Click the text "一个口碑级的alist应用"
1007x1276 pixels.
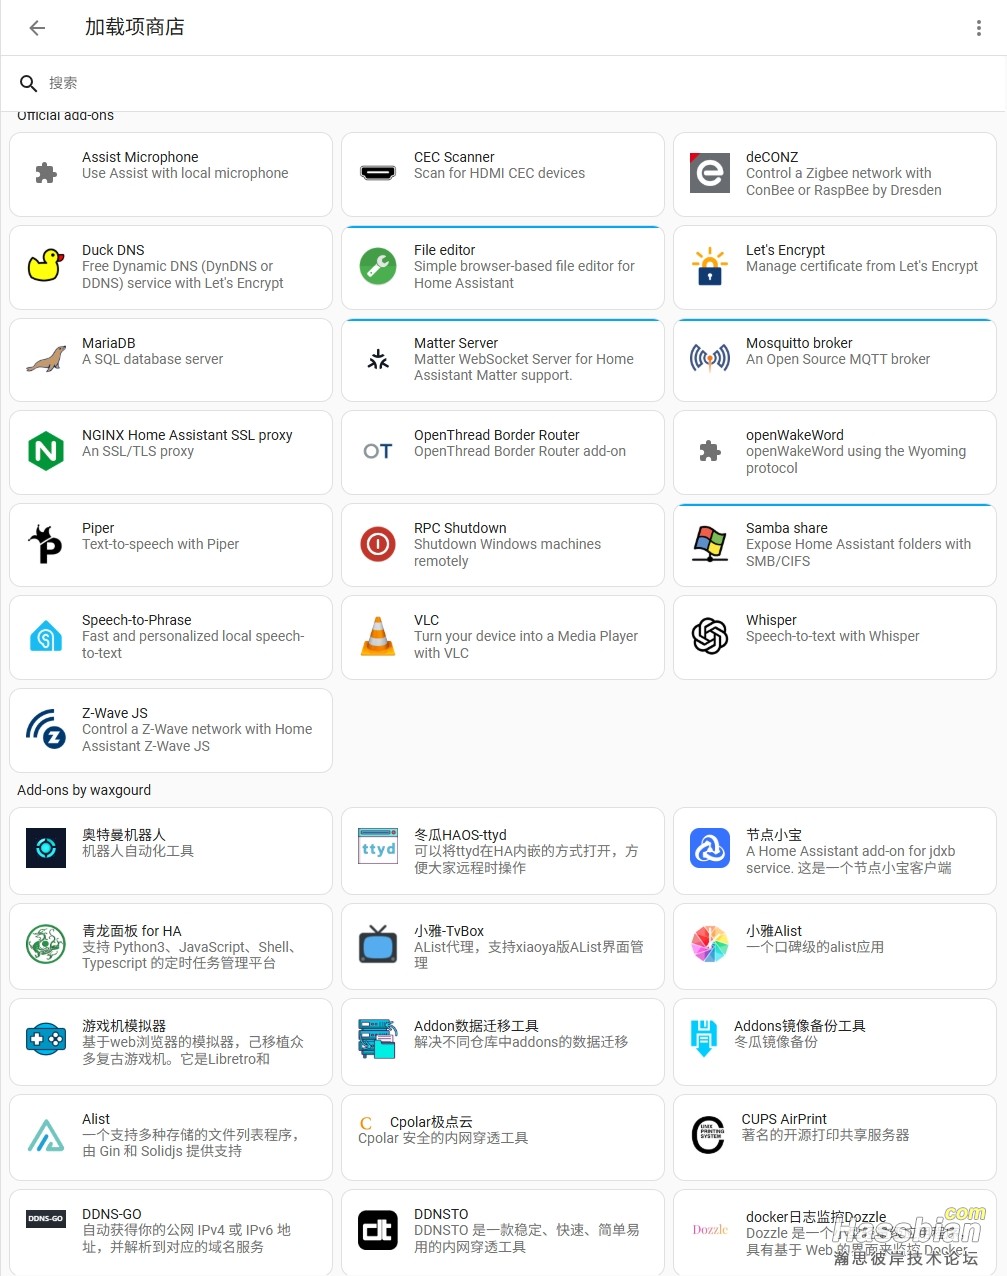click(x=815, y=947)
